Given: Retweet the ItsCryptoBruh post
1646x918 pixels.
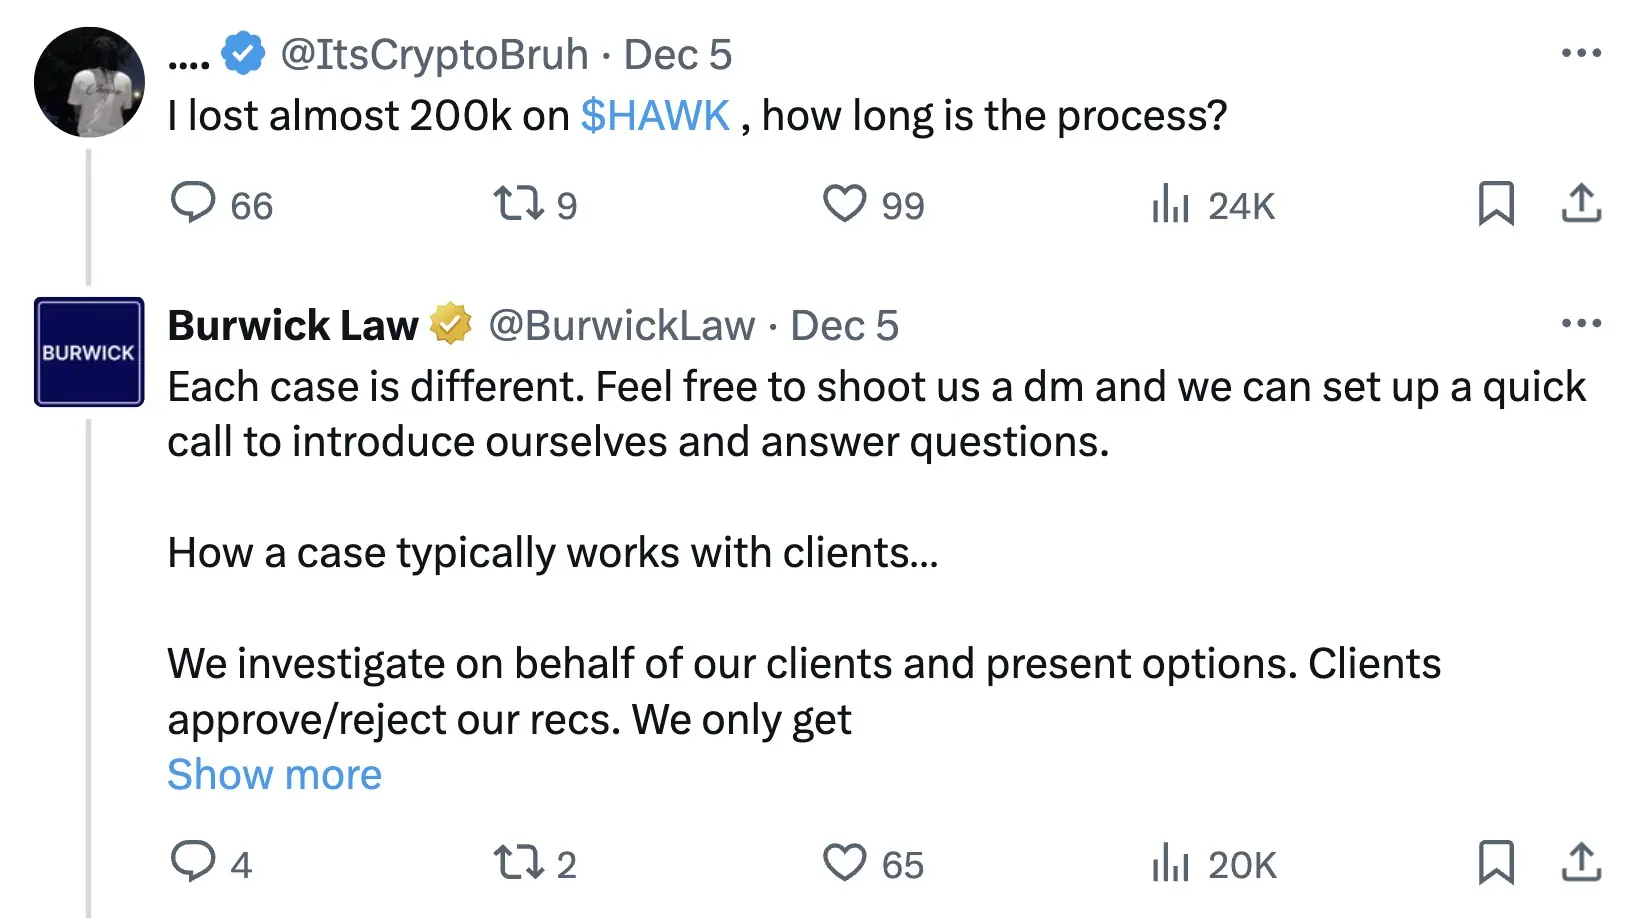Looking at the screenshot, I should coord(519,203).
